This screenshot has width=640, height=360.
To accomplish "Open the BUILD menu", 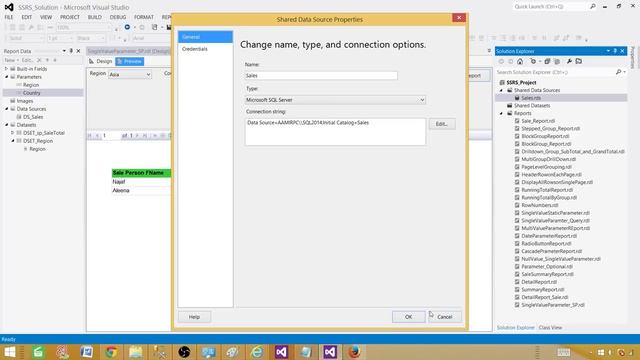I will (x=94, y=17).
